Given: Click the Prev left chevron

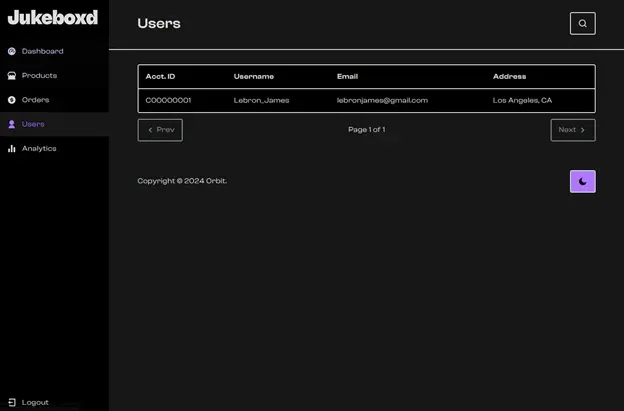Looking at the screenshot, I should point(150,130).
